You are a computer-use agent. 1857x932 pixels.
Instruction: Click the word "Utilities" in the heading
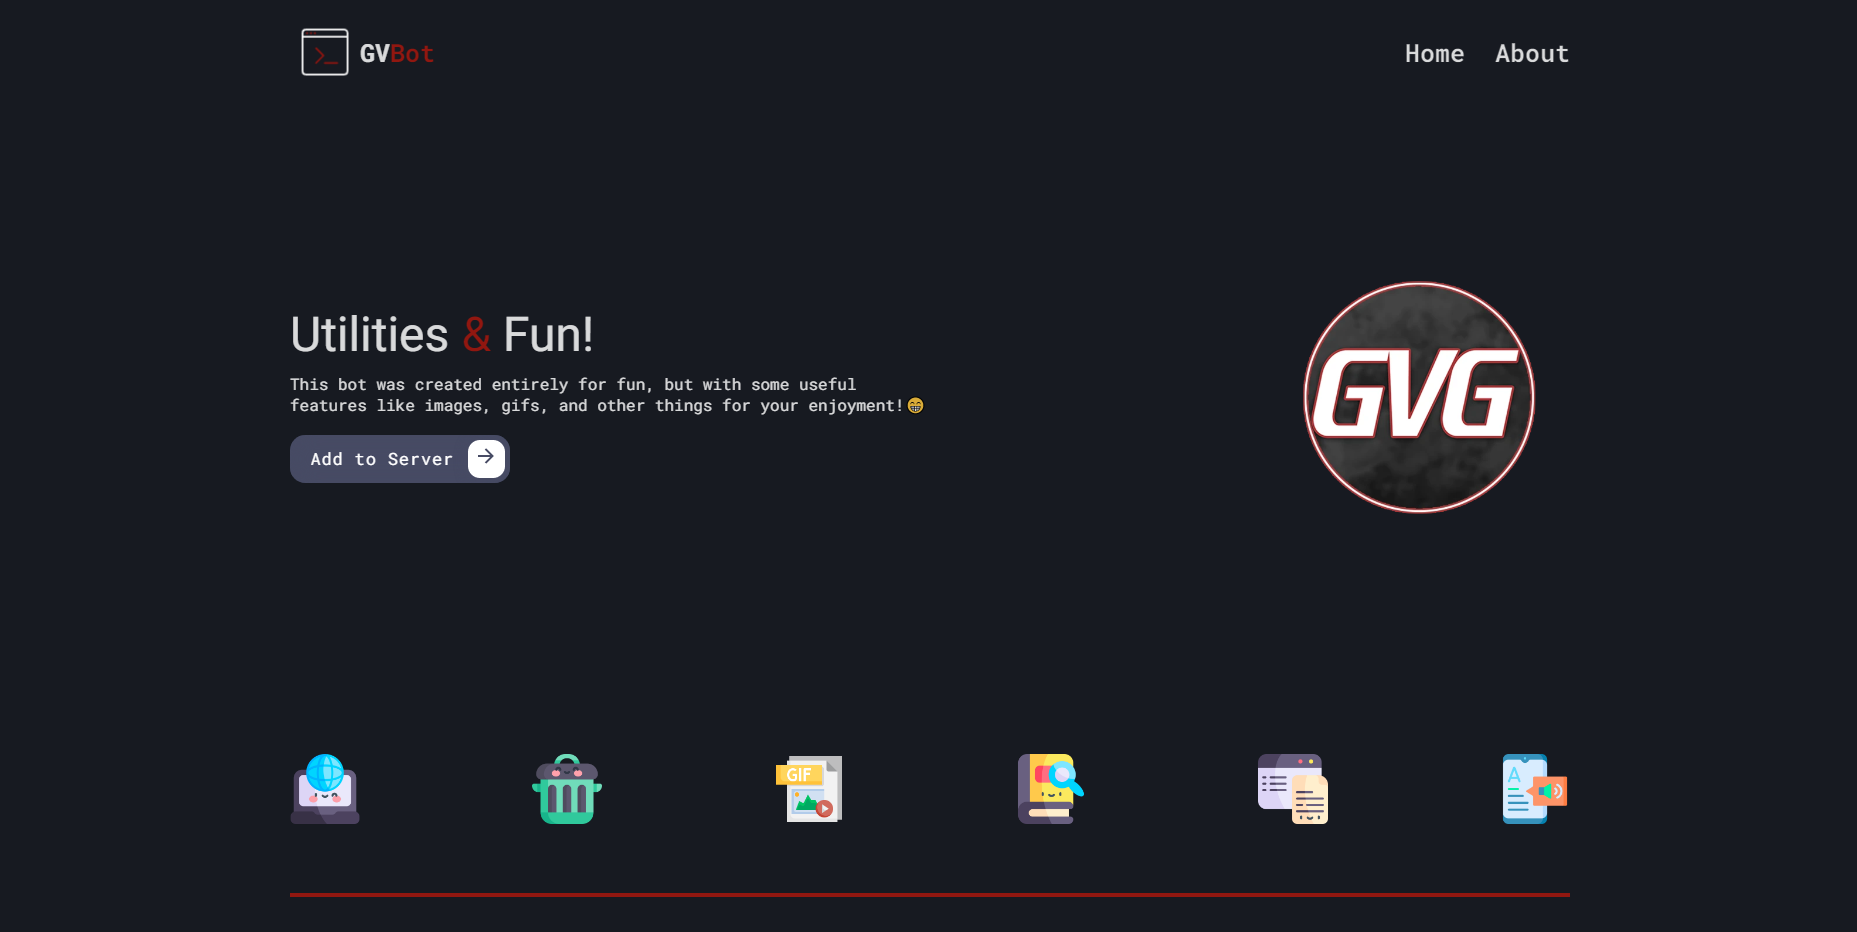369,335
